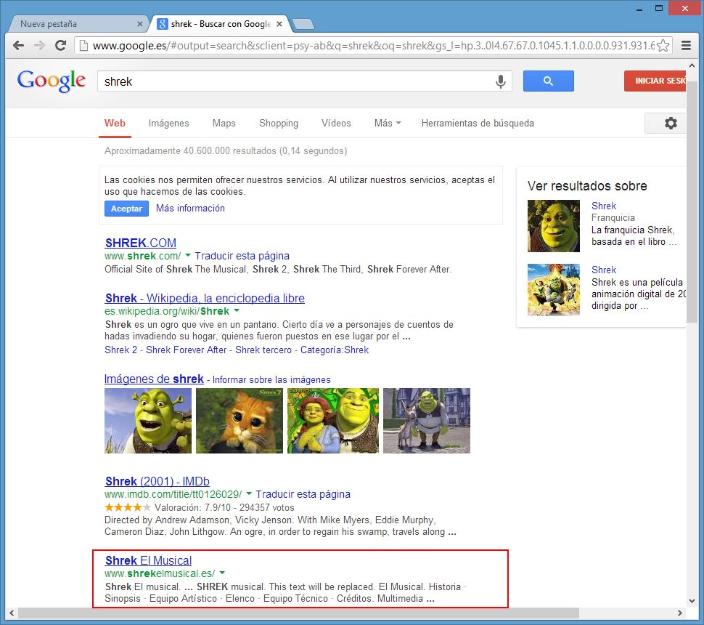Close the 'Nueva pestaña' tab

click(140, 24)
